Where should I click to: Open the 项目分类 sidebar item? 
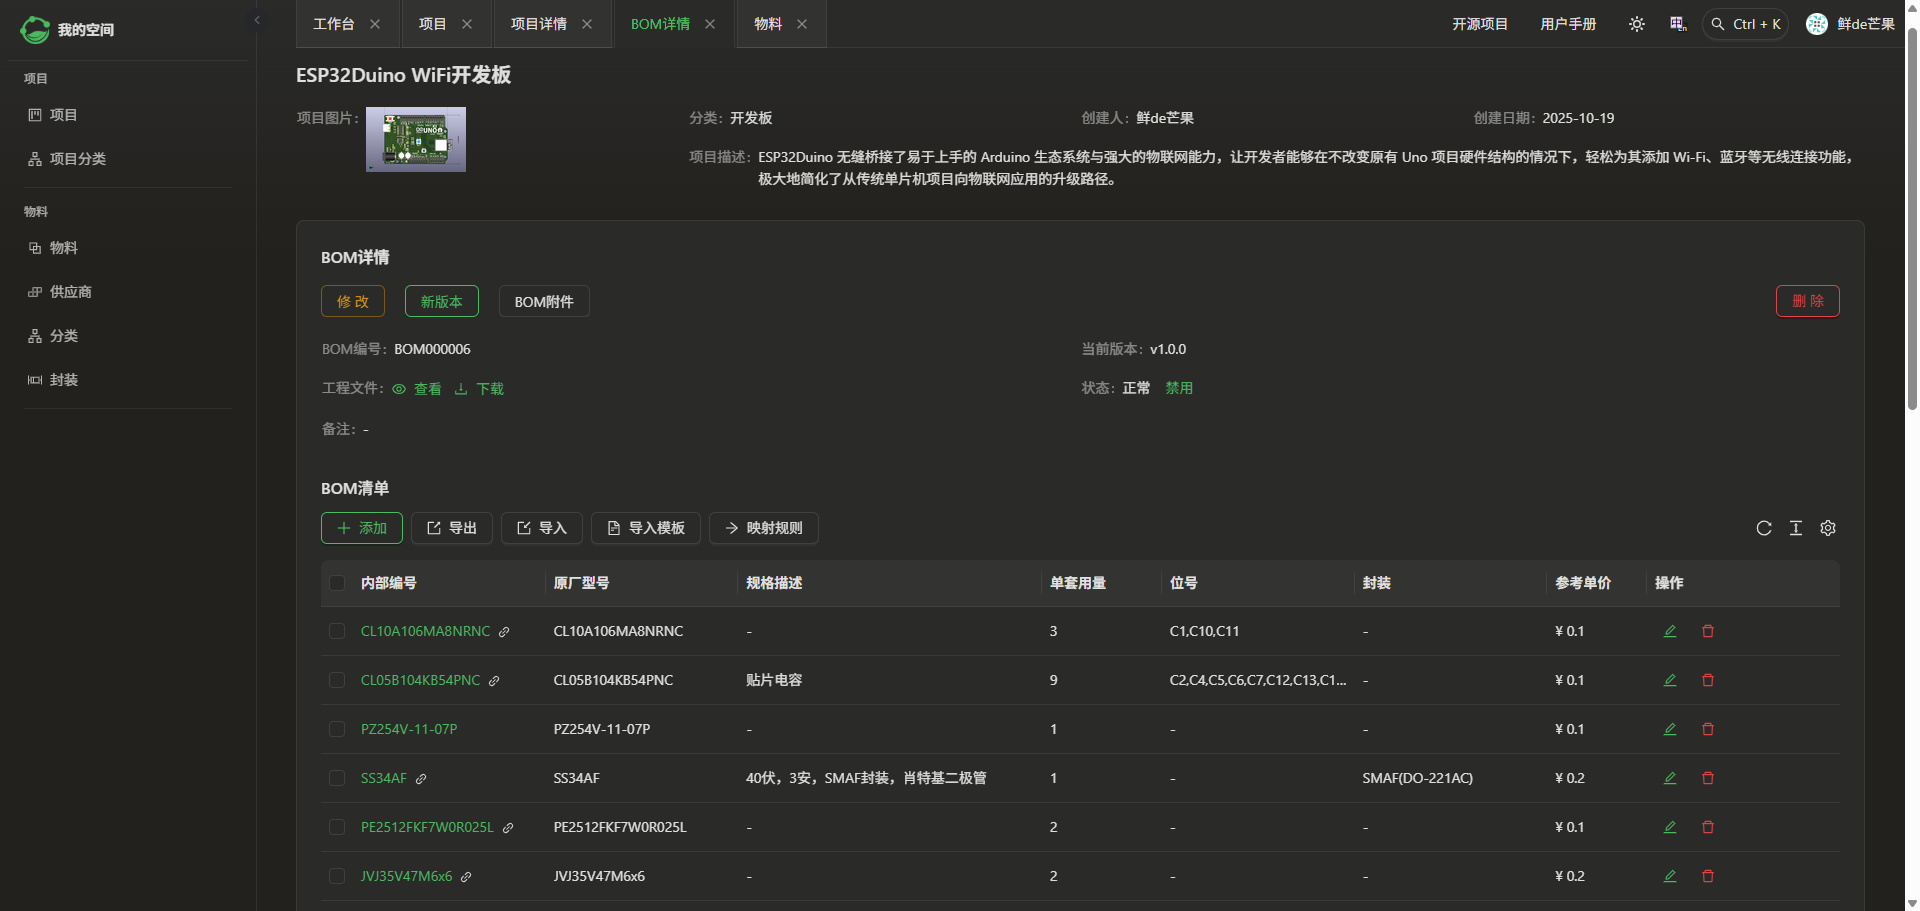click(77, 159)
